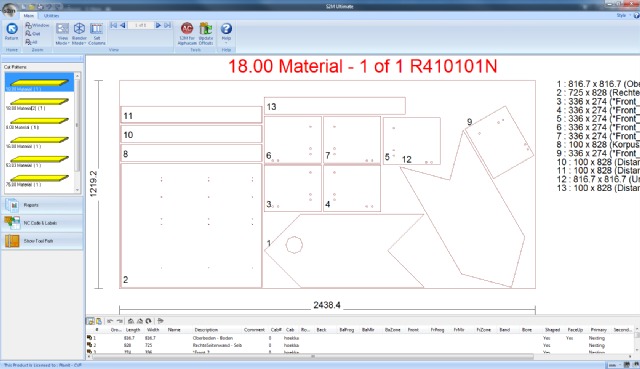Select the Main ribbon tab
Screen dimensions: 640x369
click(29, 16)
